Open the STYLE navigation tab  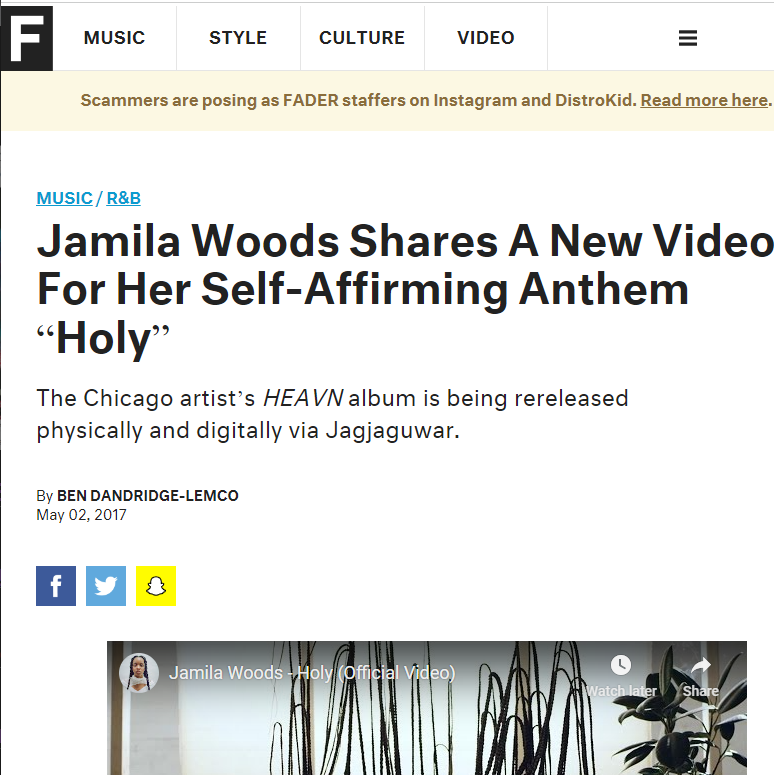click(238, 38)
